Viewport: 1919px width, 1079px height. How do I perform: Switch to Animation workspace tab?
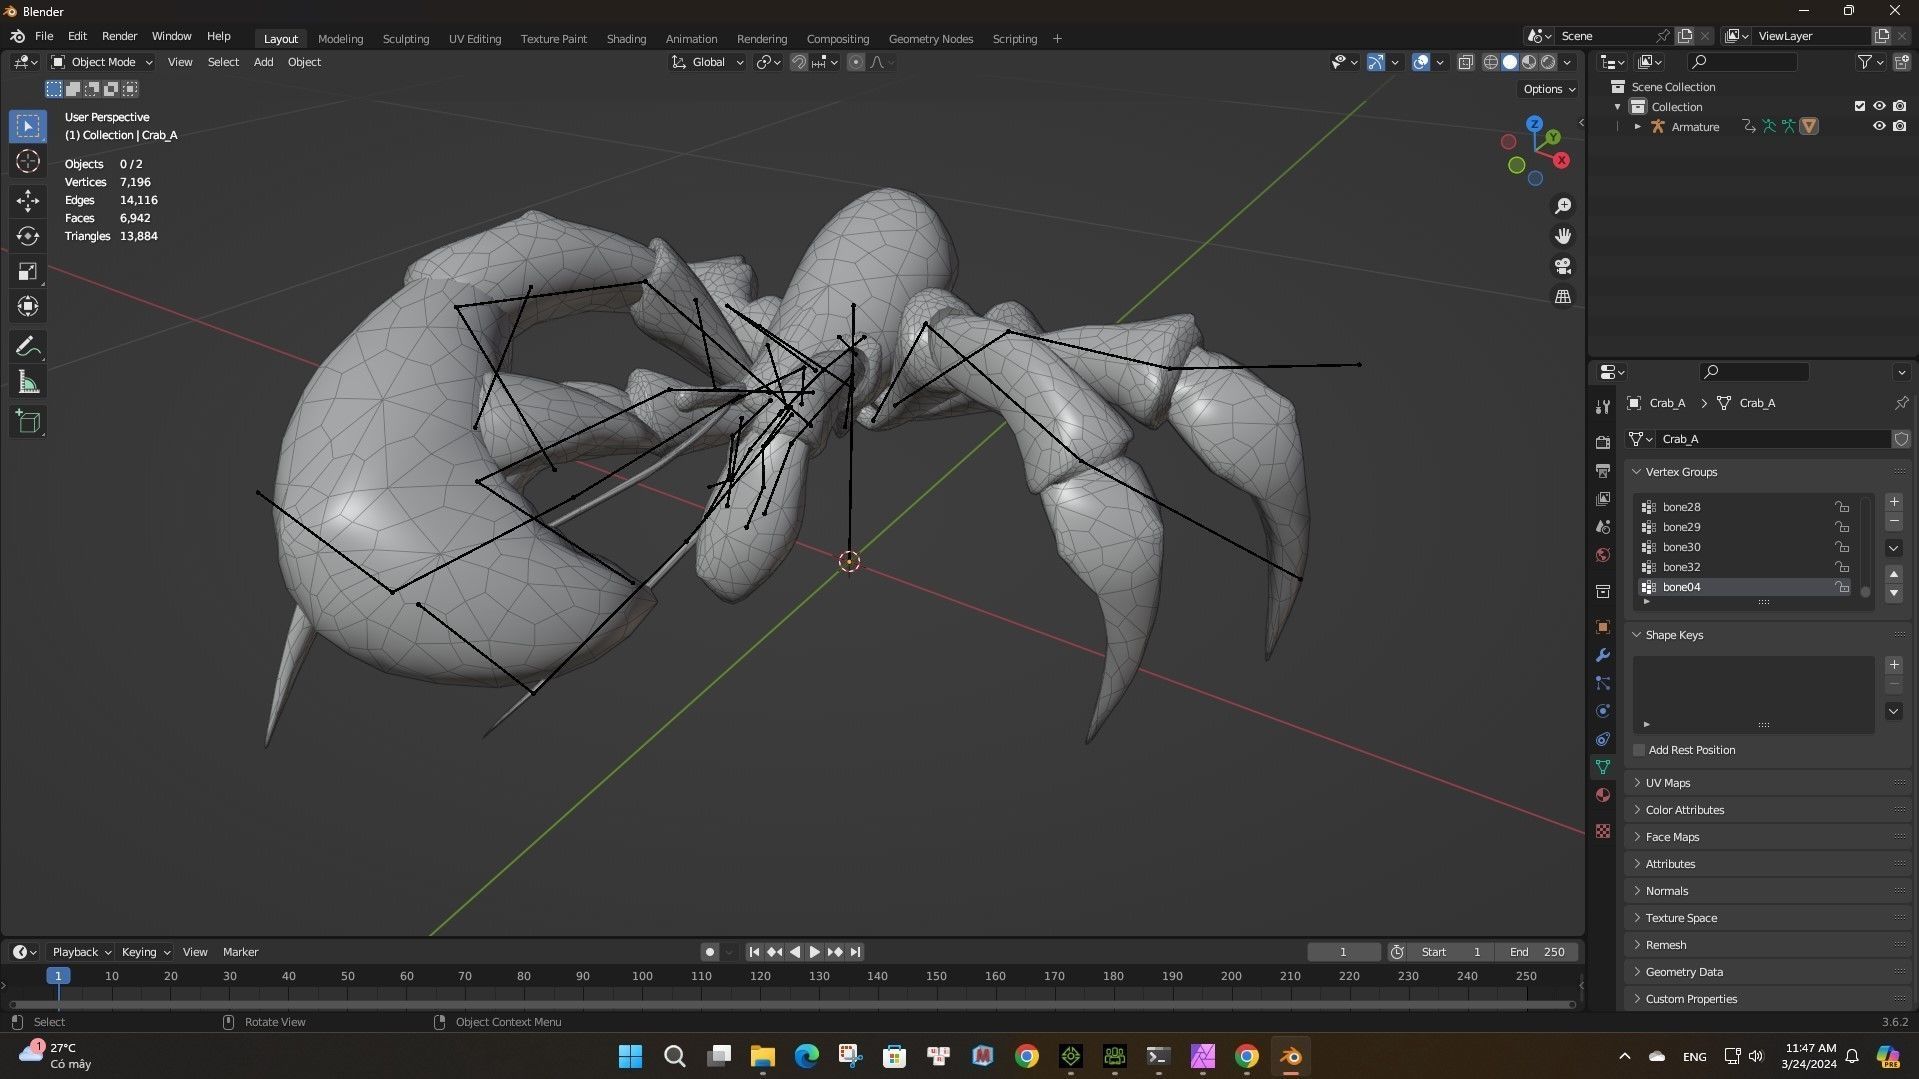691,39
